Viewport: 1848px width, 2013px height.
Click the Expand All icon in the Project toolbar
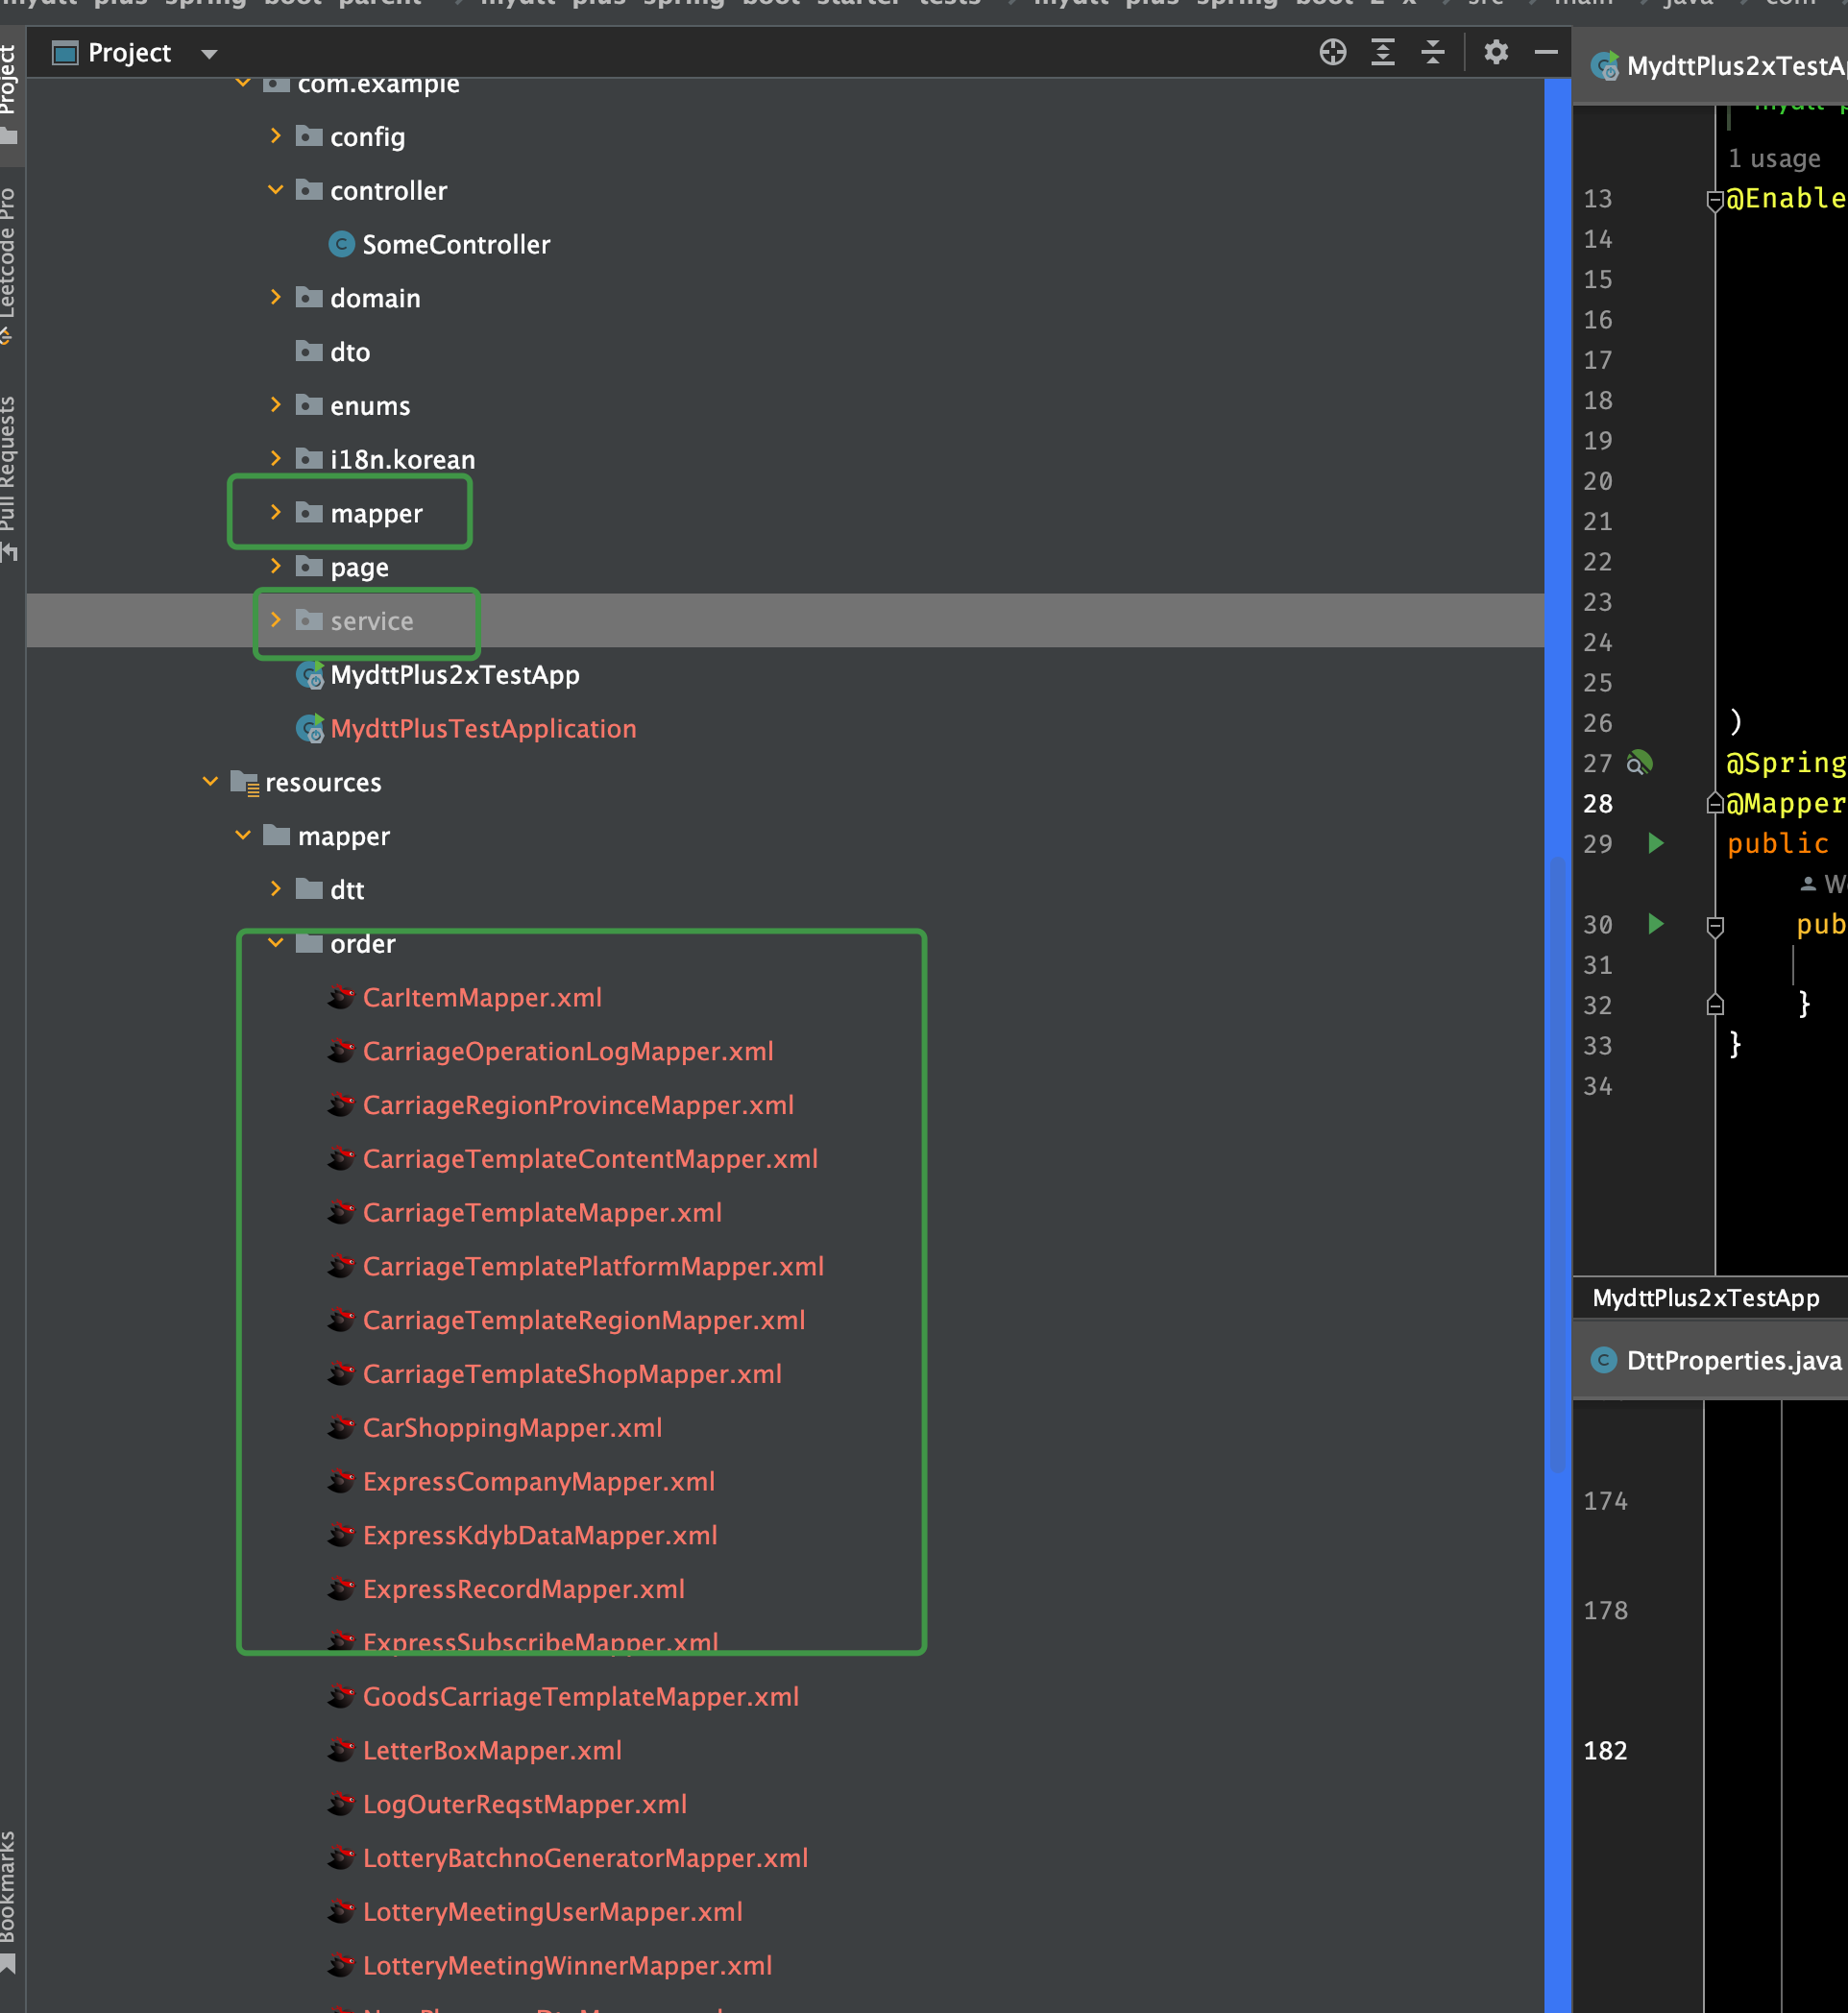[1382, 52]
